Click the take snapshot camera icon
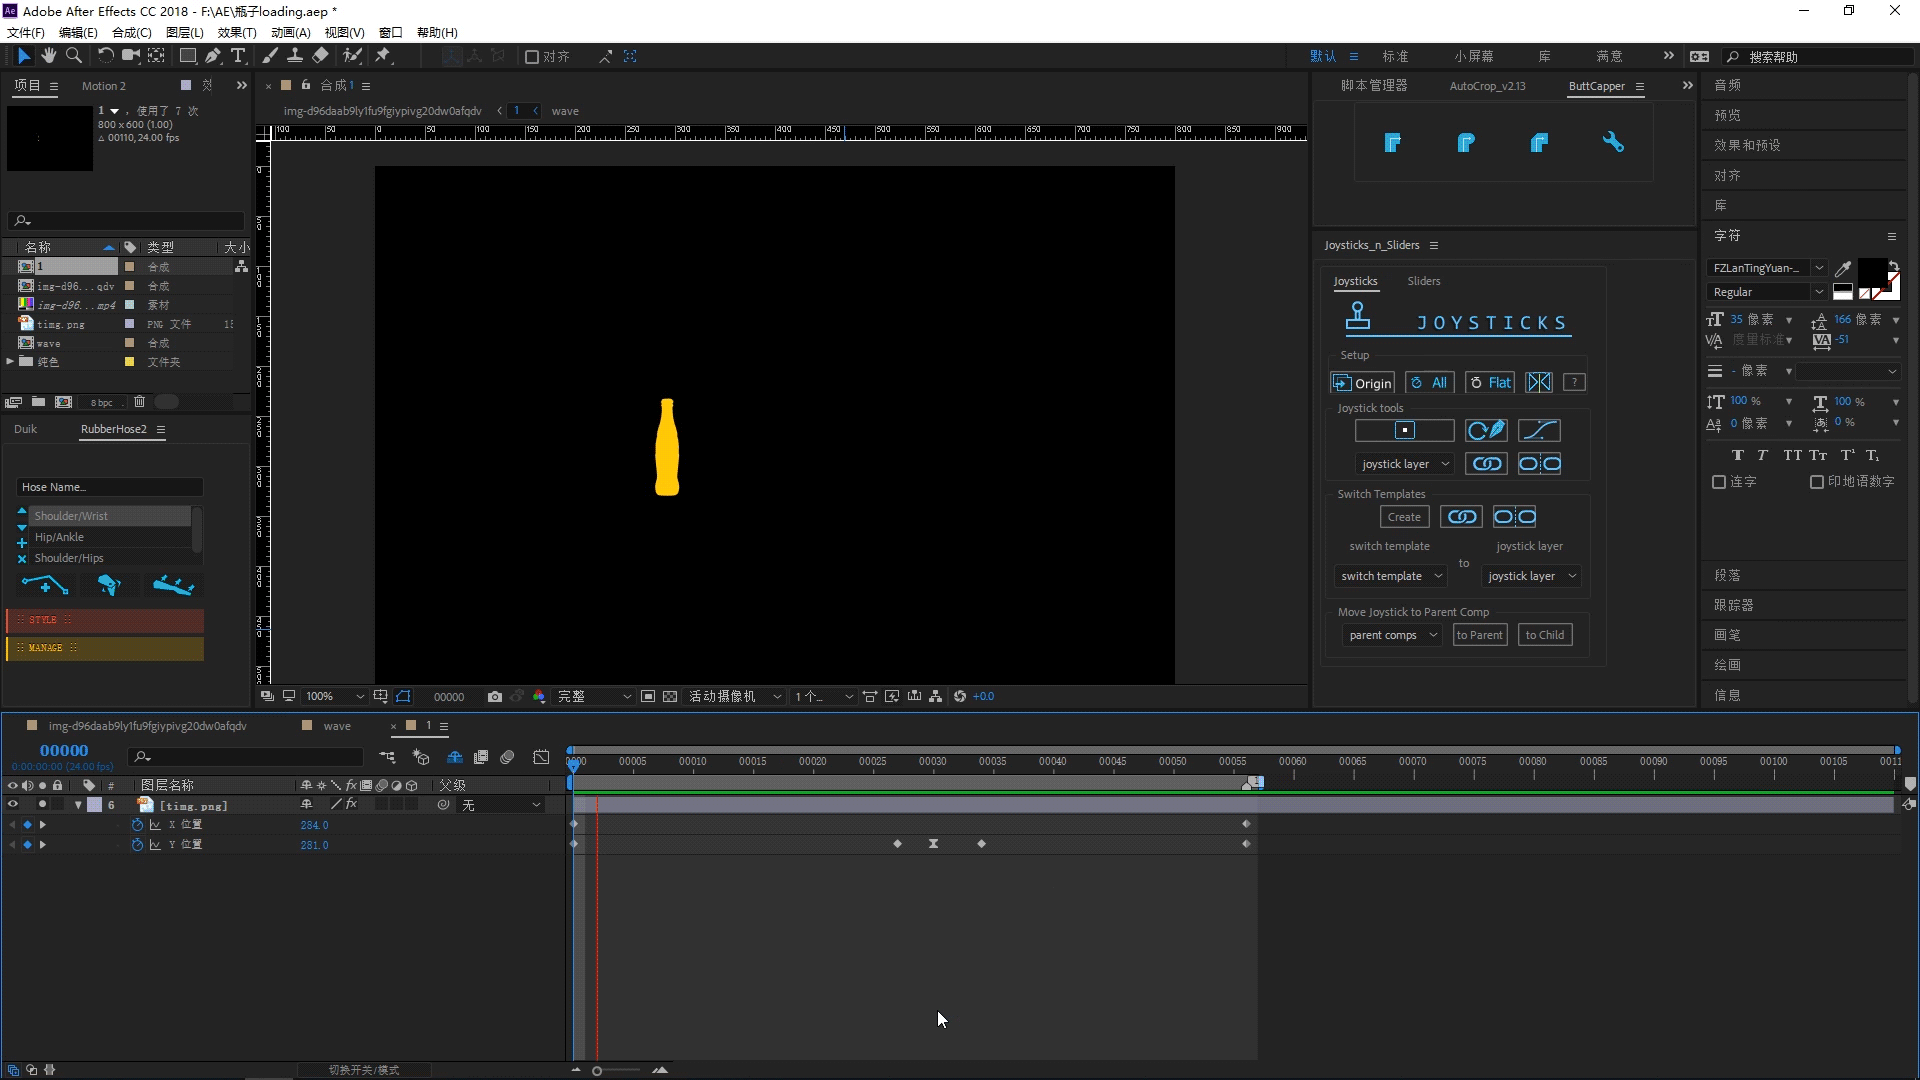 coord(494,697)
